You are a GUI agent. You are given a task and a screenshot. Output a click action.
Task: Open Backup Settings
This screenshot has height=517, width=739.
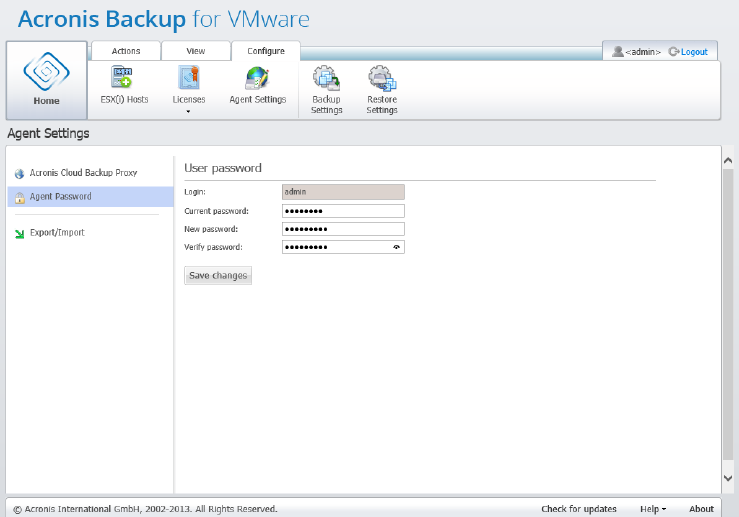pyautogui.click(x=326, y=90)
